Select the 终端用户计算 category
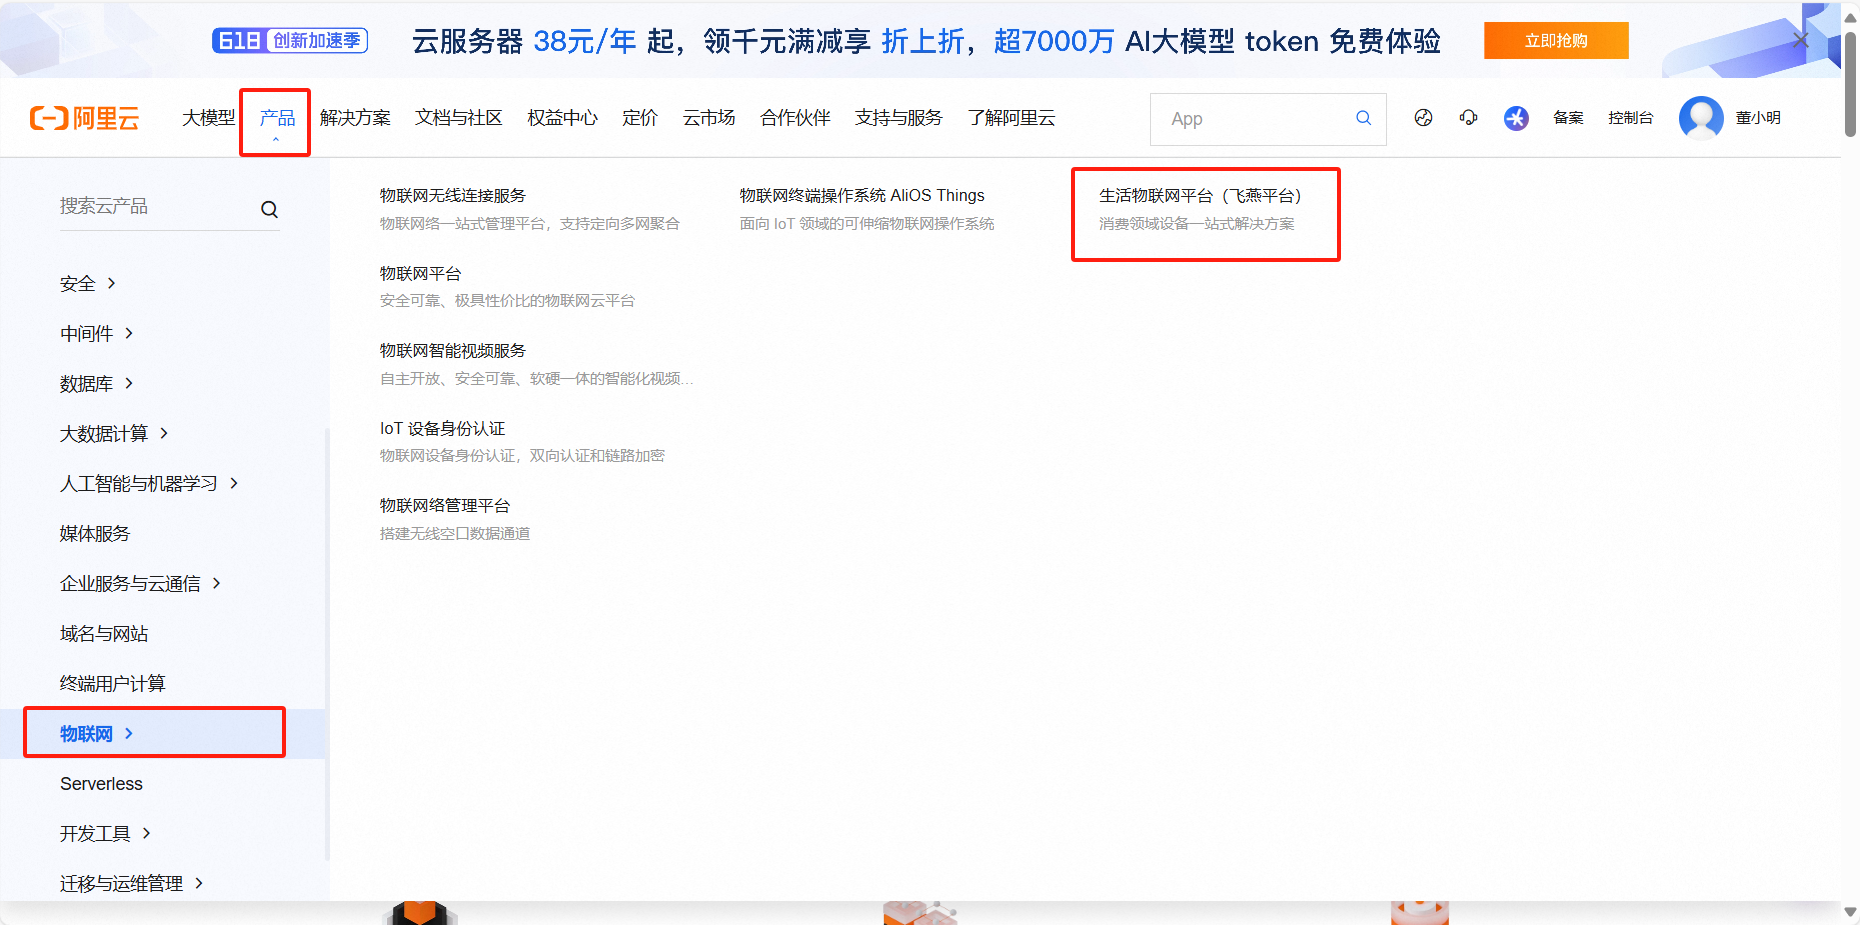Viewport: 1860px width, 925px height. [113, 684]
